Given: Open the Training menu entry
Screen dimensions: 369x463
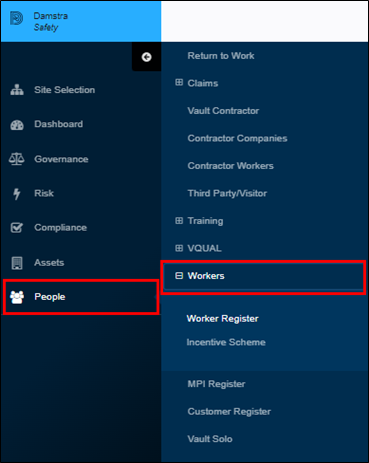Looking at the screenshot, I should (205, 221).
